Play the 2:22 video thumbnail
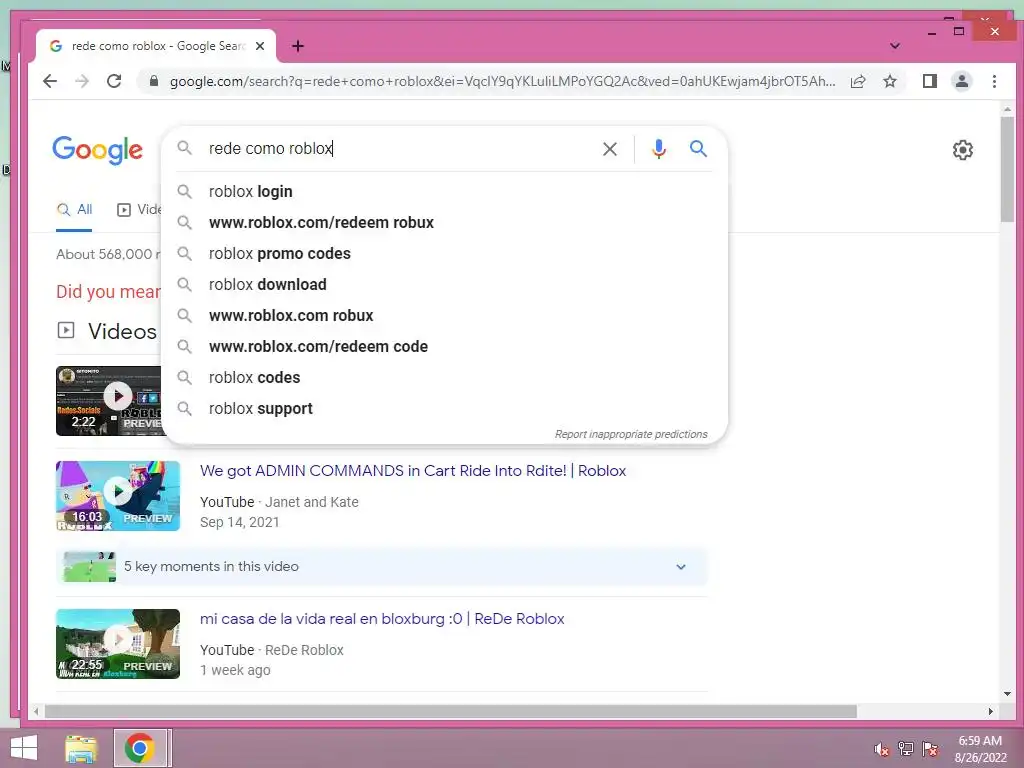The width and height of the screenshot is (1024, 768). click(x=108, y=400)
